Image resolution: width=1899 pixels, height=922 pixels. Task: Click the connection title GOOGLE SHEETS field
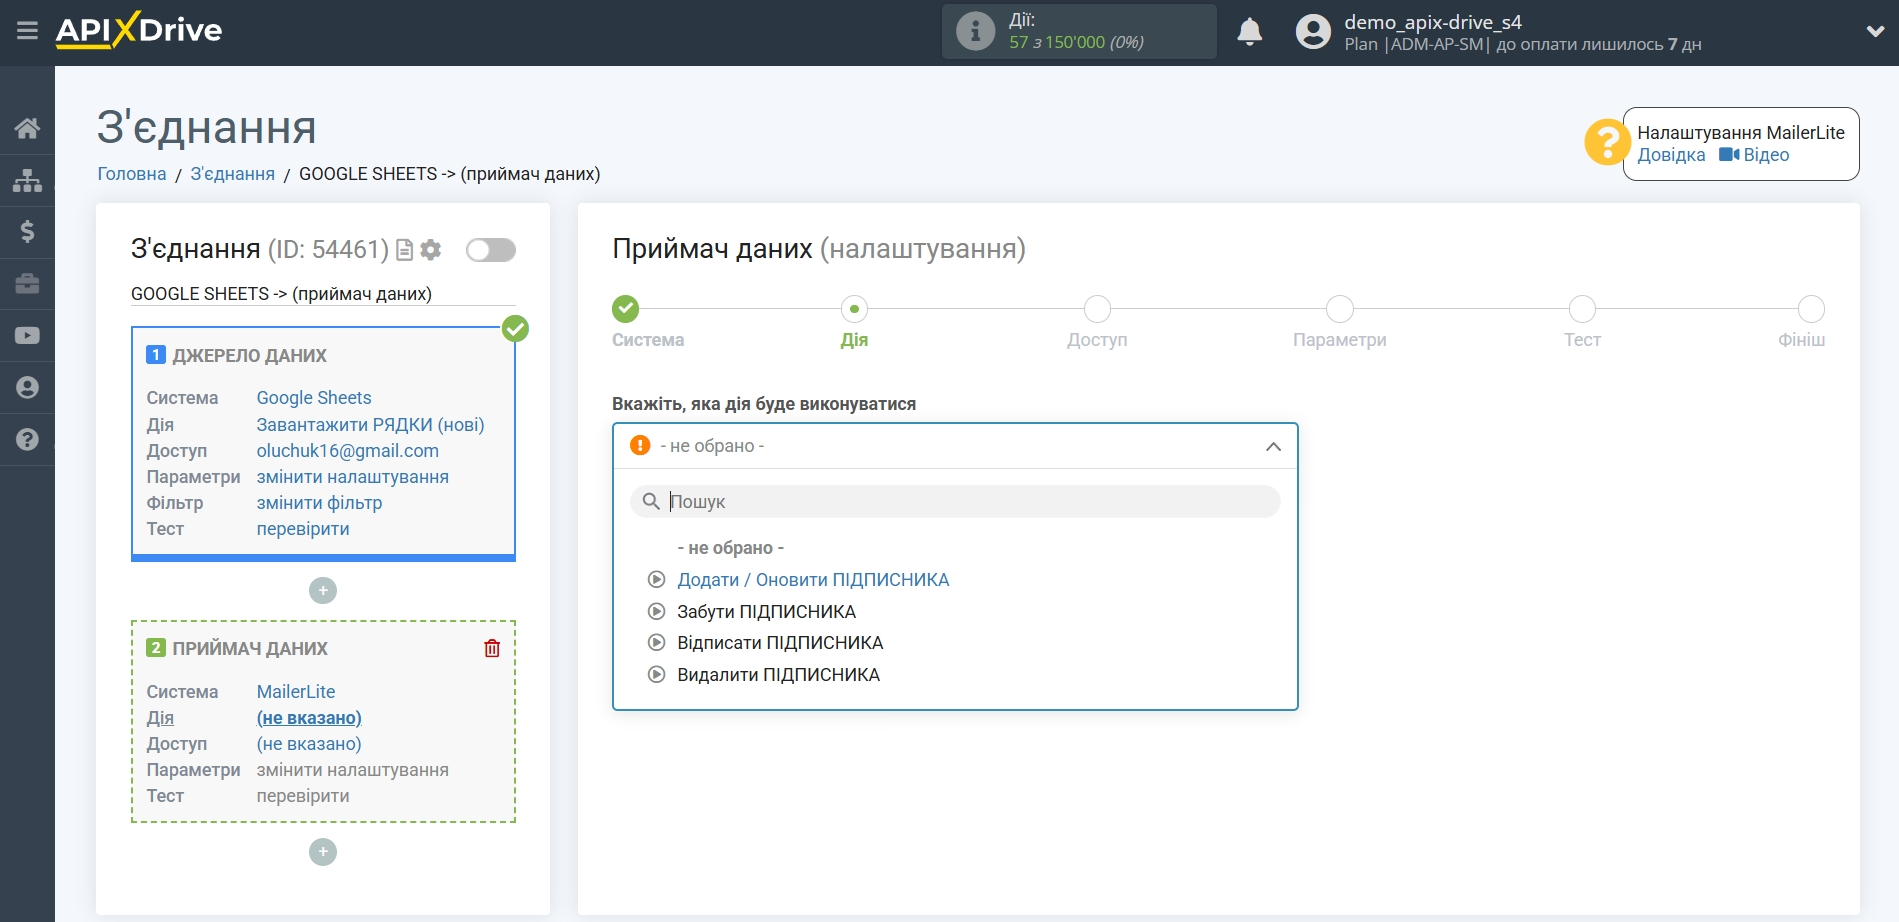323,294
